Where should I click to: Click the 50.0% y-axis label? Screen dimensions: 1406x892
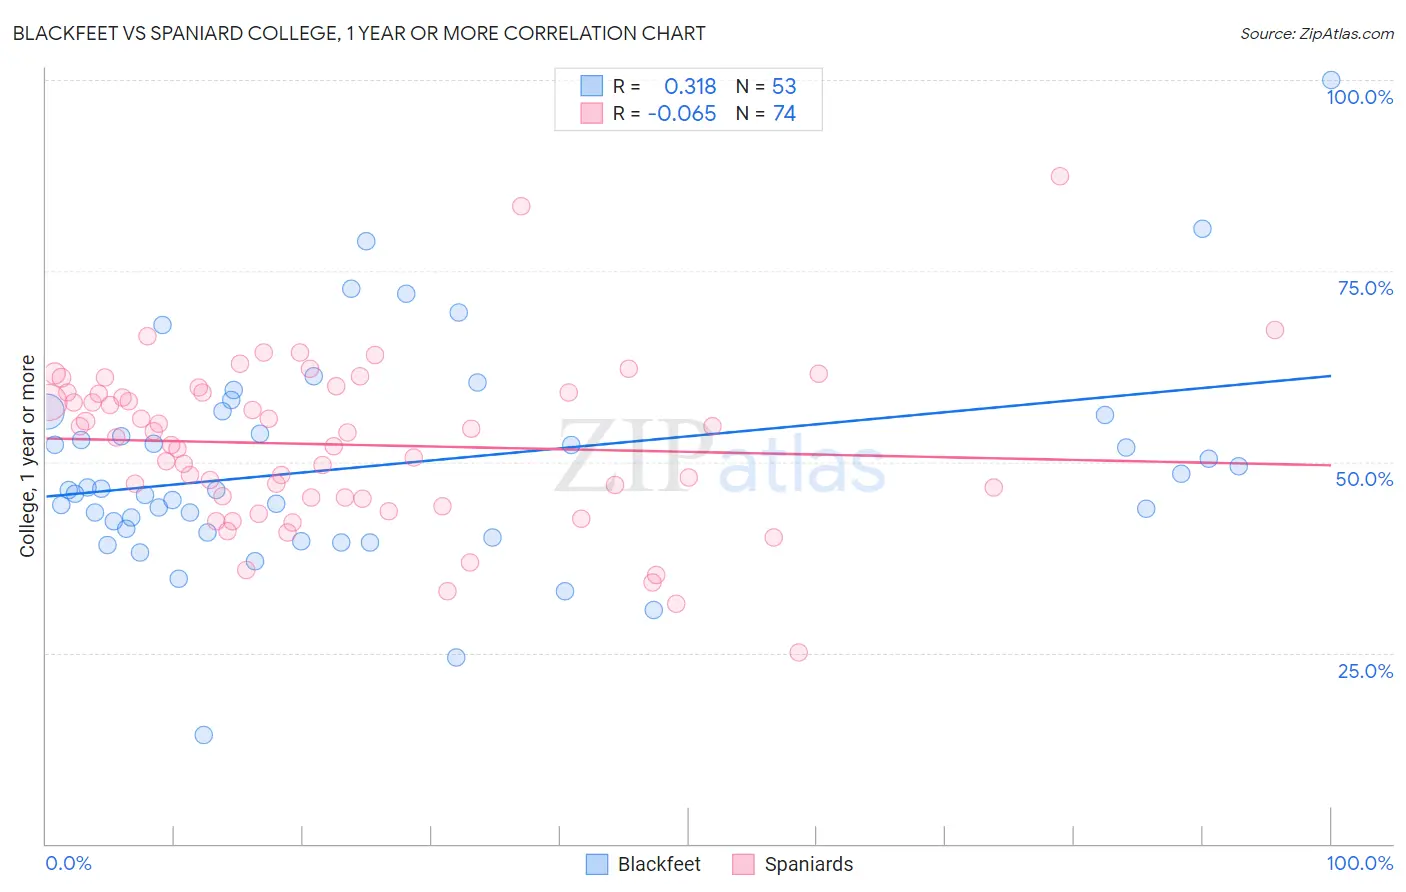click(1365, 479)
